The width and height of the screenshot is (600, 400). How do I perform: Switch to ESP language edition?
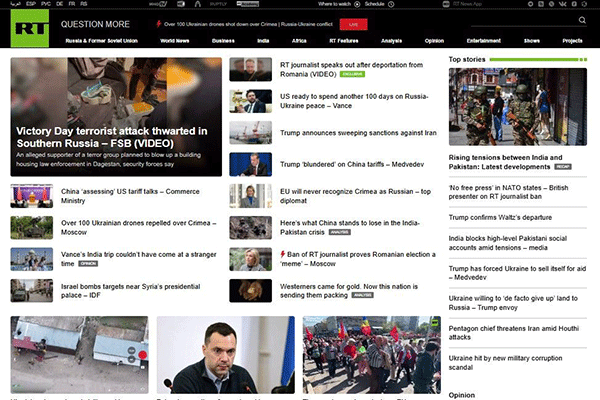point(31,4)
